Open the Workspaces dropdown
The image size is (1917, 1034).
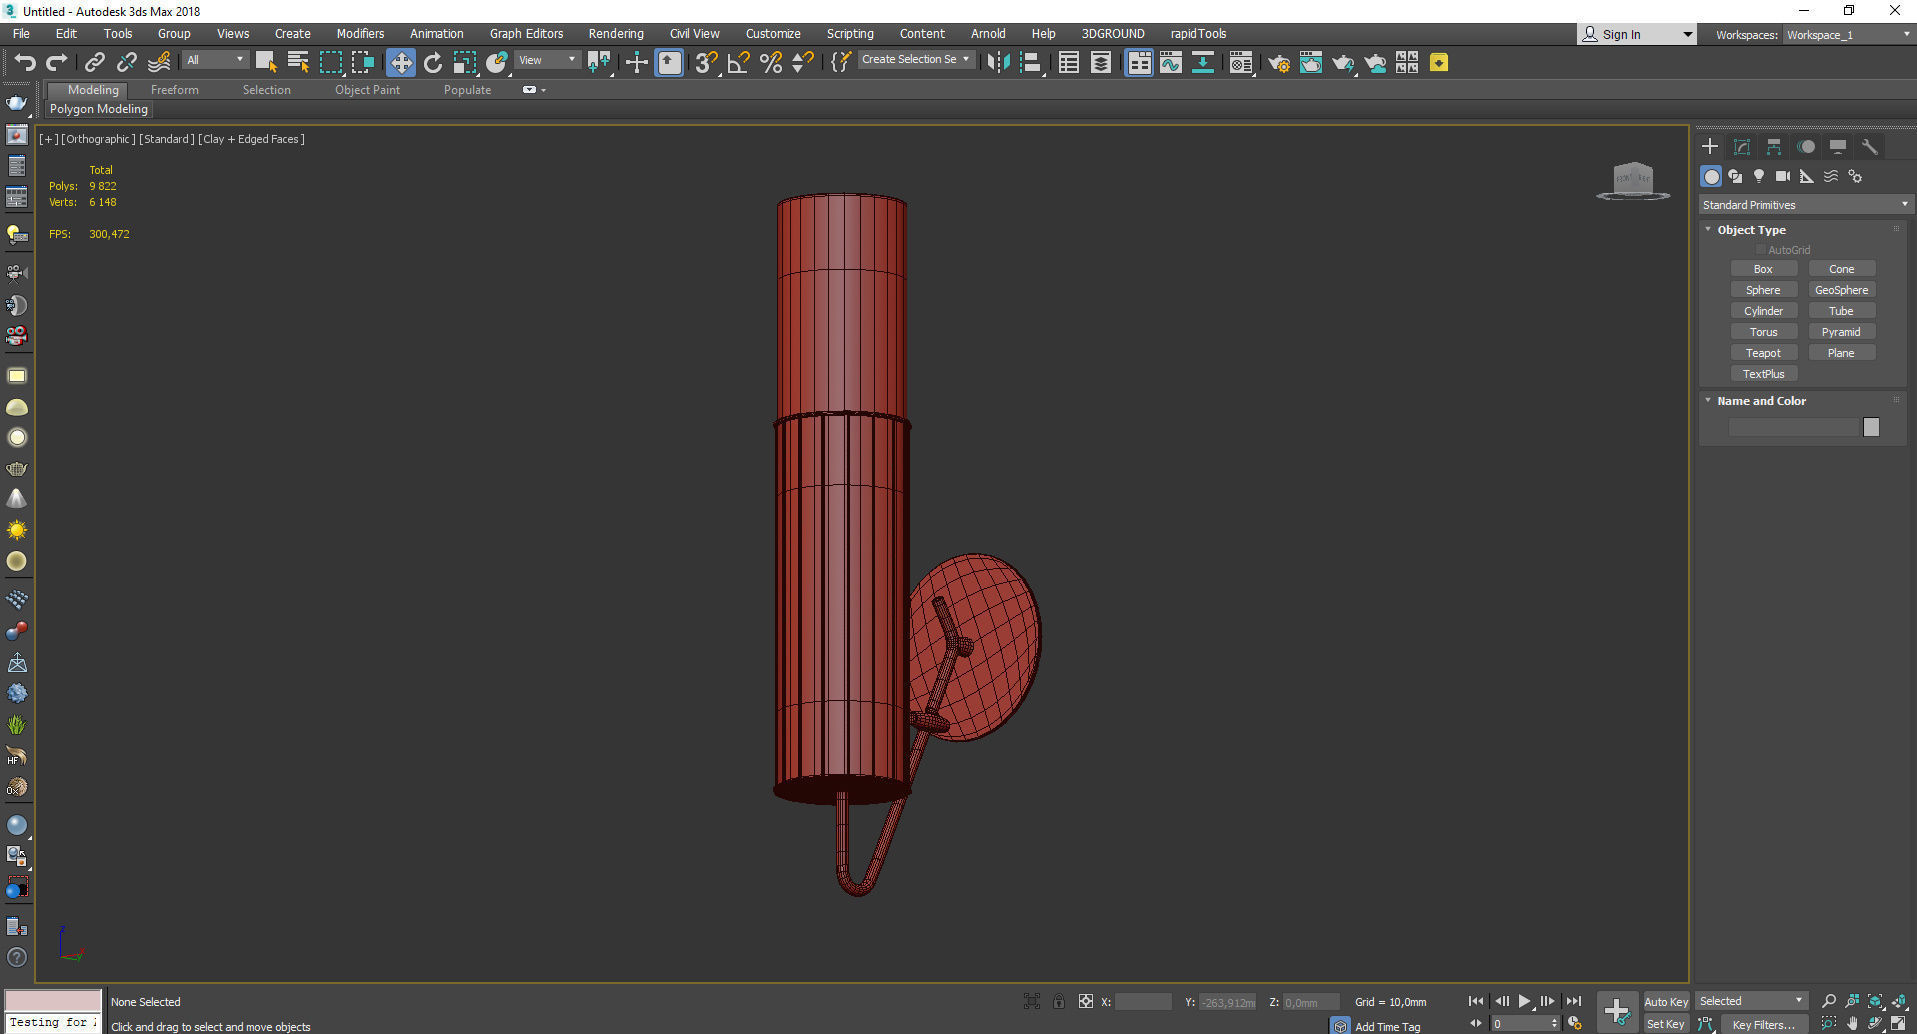pos(1848,35)
